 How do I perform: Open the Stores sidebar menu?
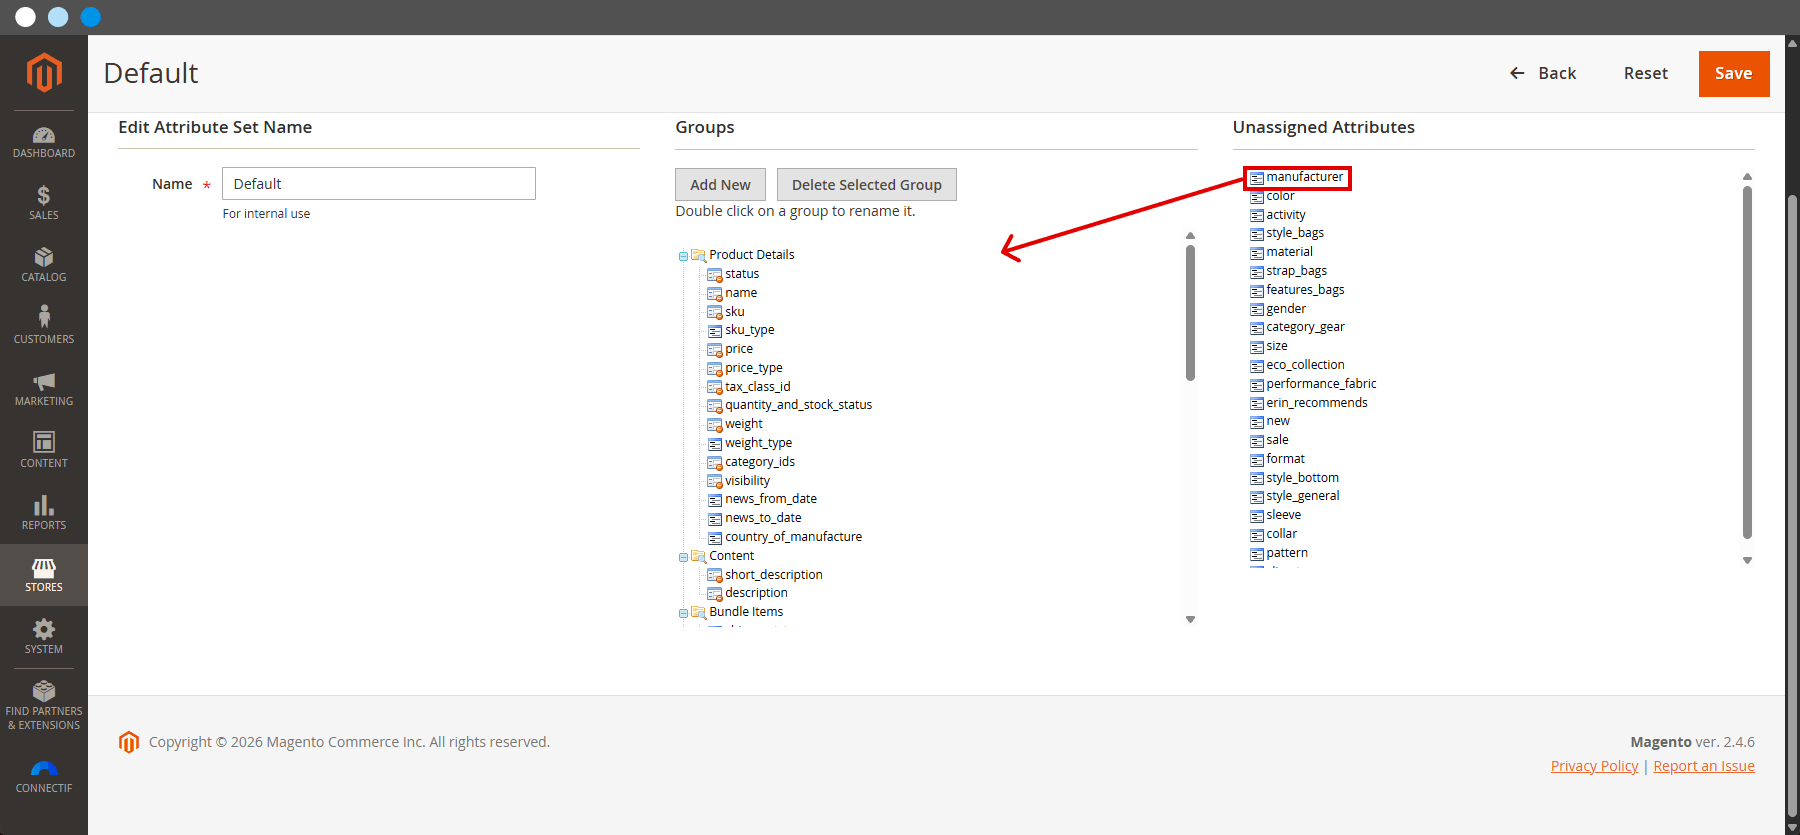click(x=44, y=575)
